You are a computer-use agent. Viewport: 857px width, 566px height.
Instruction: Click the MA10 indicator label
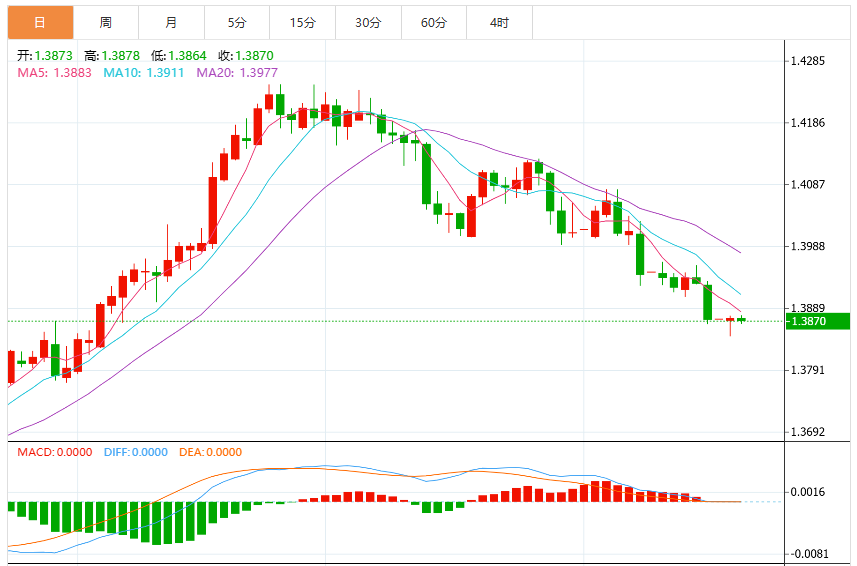pyautogui.click(x=144, y=73)
